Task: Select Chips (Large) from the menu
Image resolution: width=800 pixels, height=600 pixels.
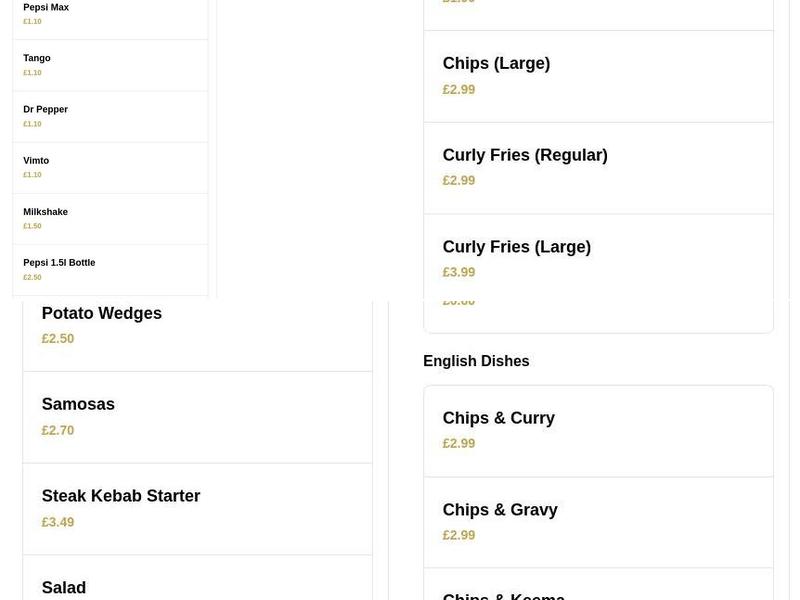Action: click(x=496, y=63)
